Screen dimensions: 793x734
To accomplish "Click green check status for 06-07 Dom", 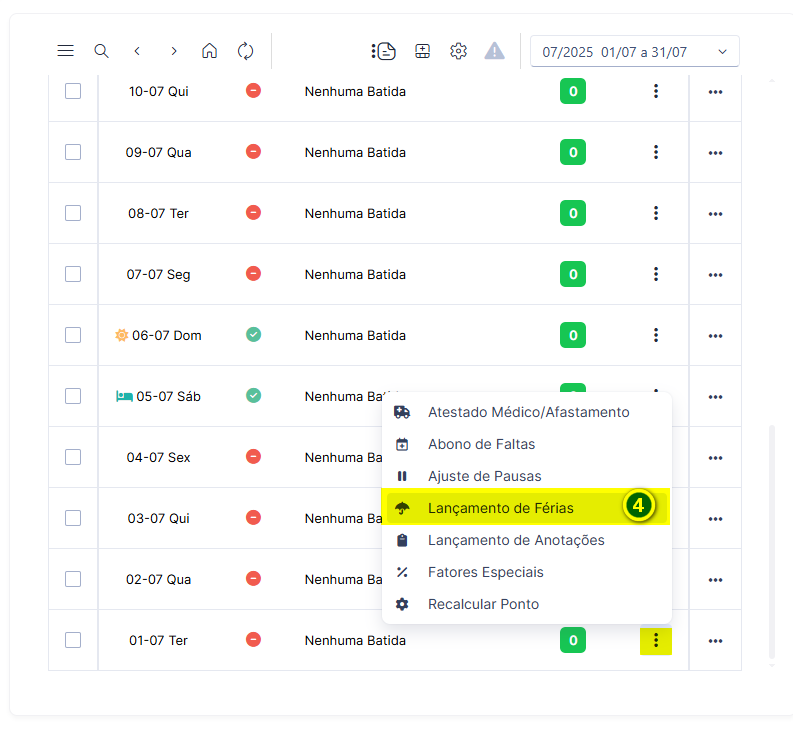I will tap(253, 334).
